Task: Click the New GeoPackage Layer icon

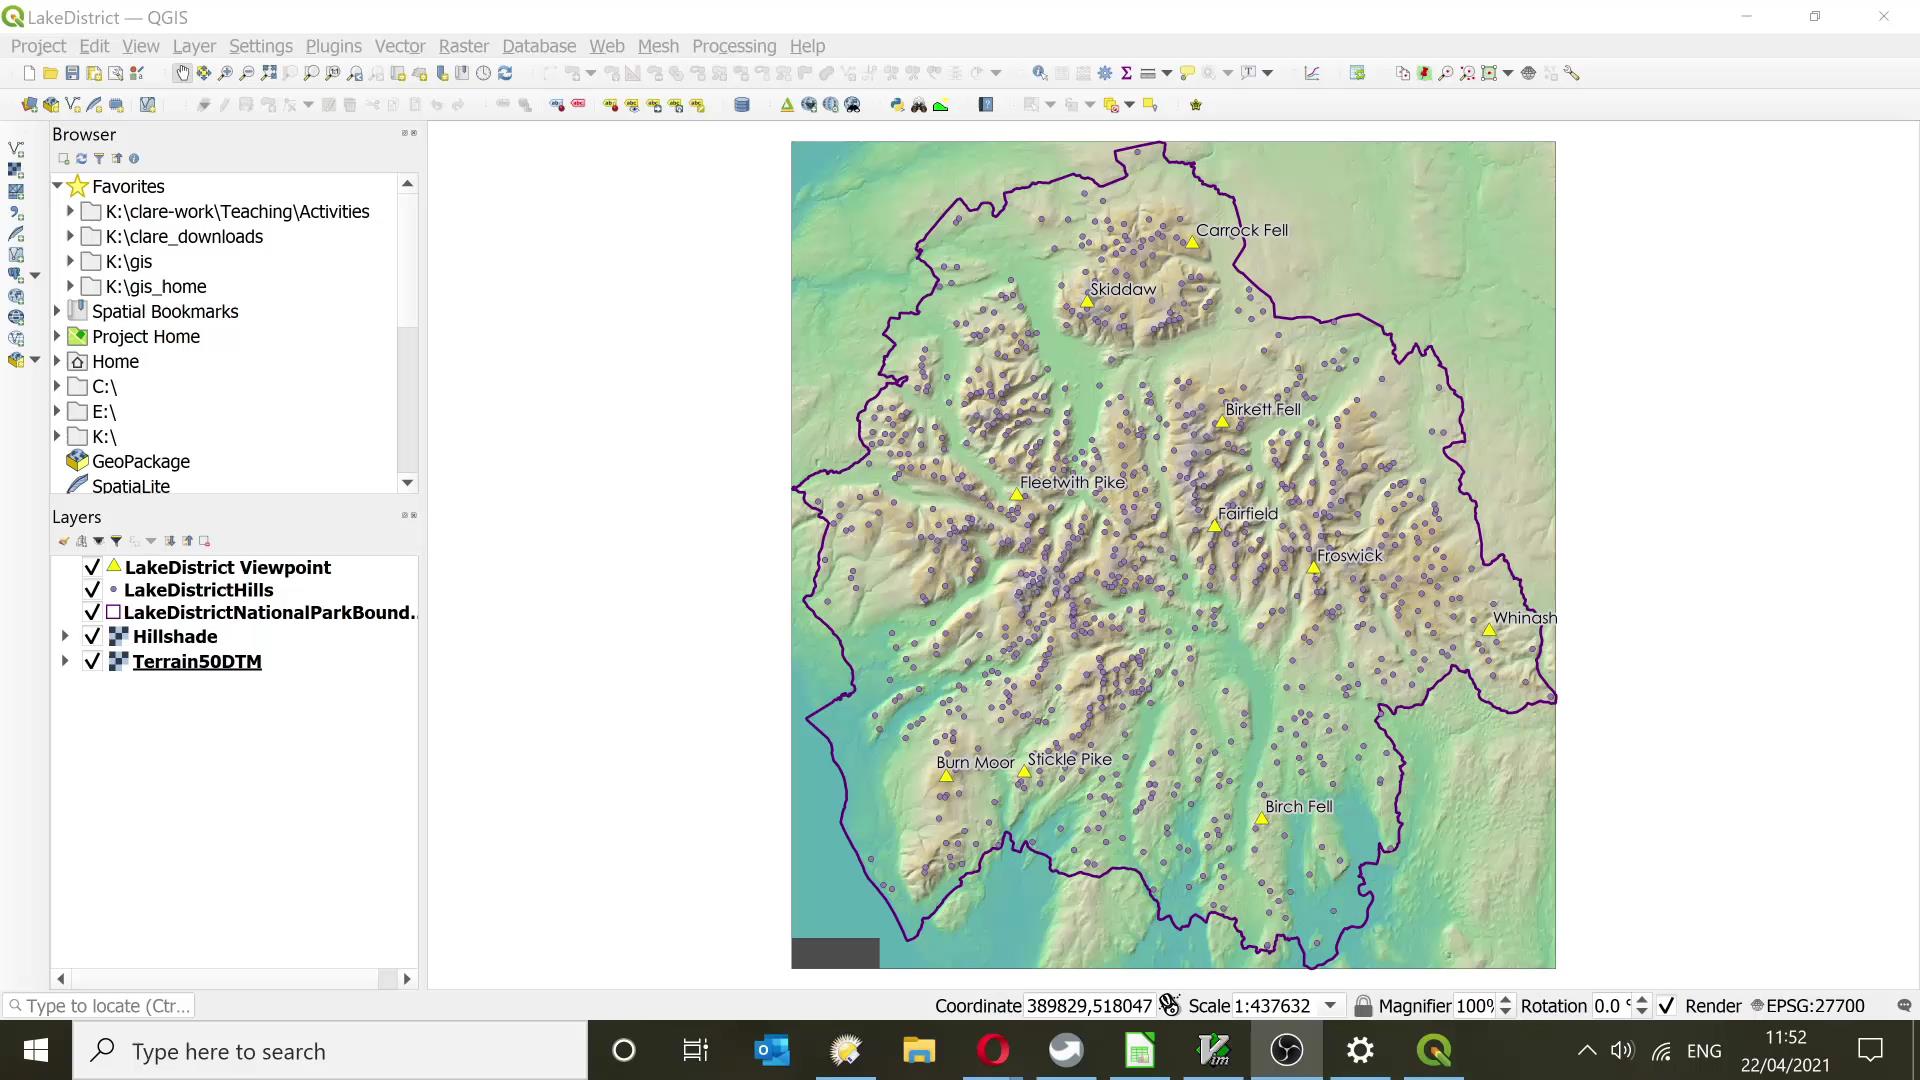Action: point(50,104)
